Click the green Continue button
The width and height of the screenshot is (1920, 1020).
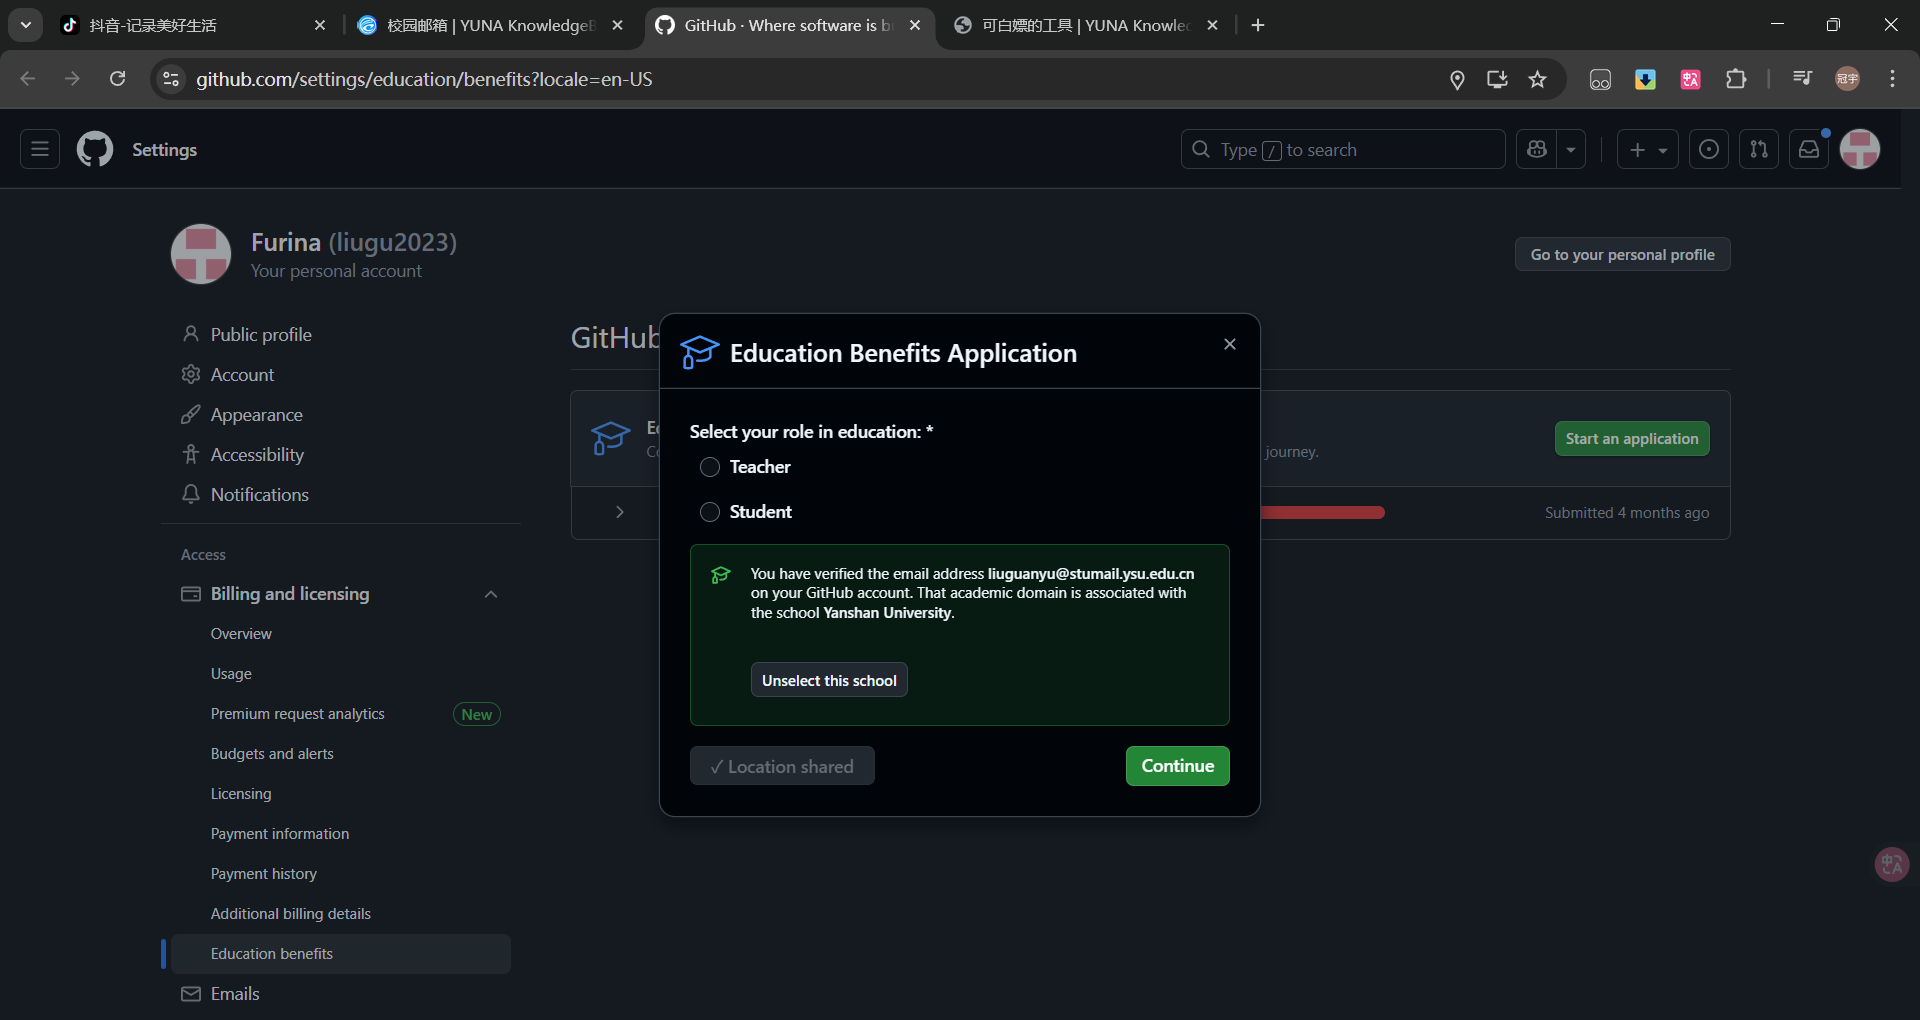(x=1177, y=766)
